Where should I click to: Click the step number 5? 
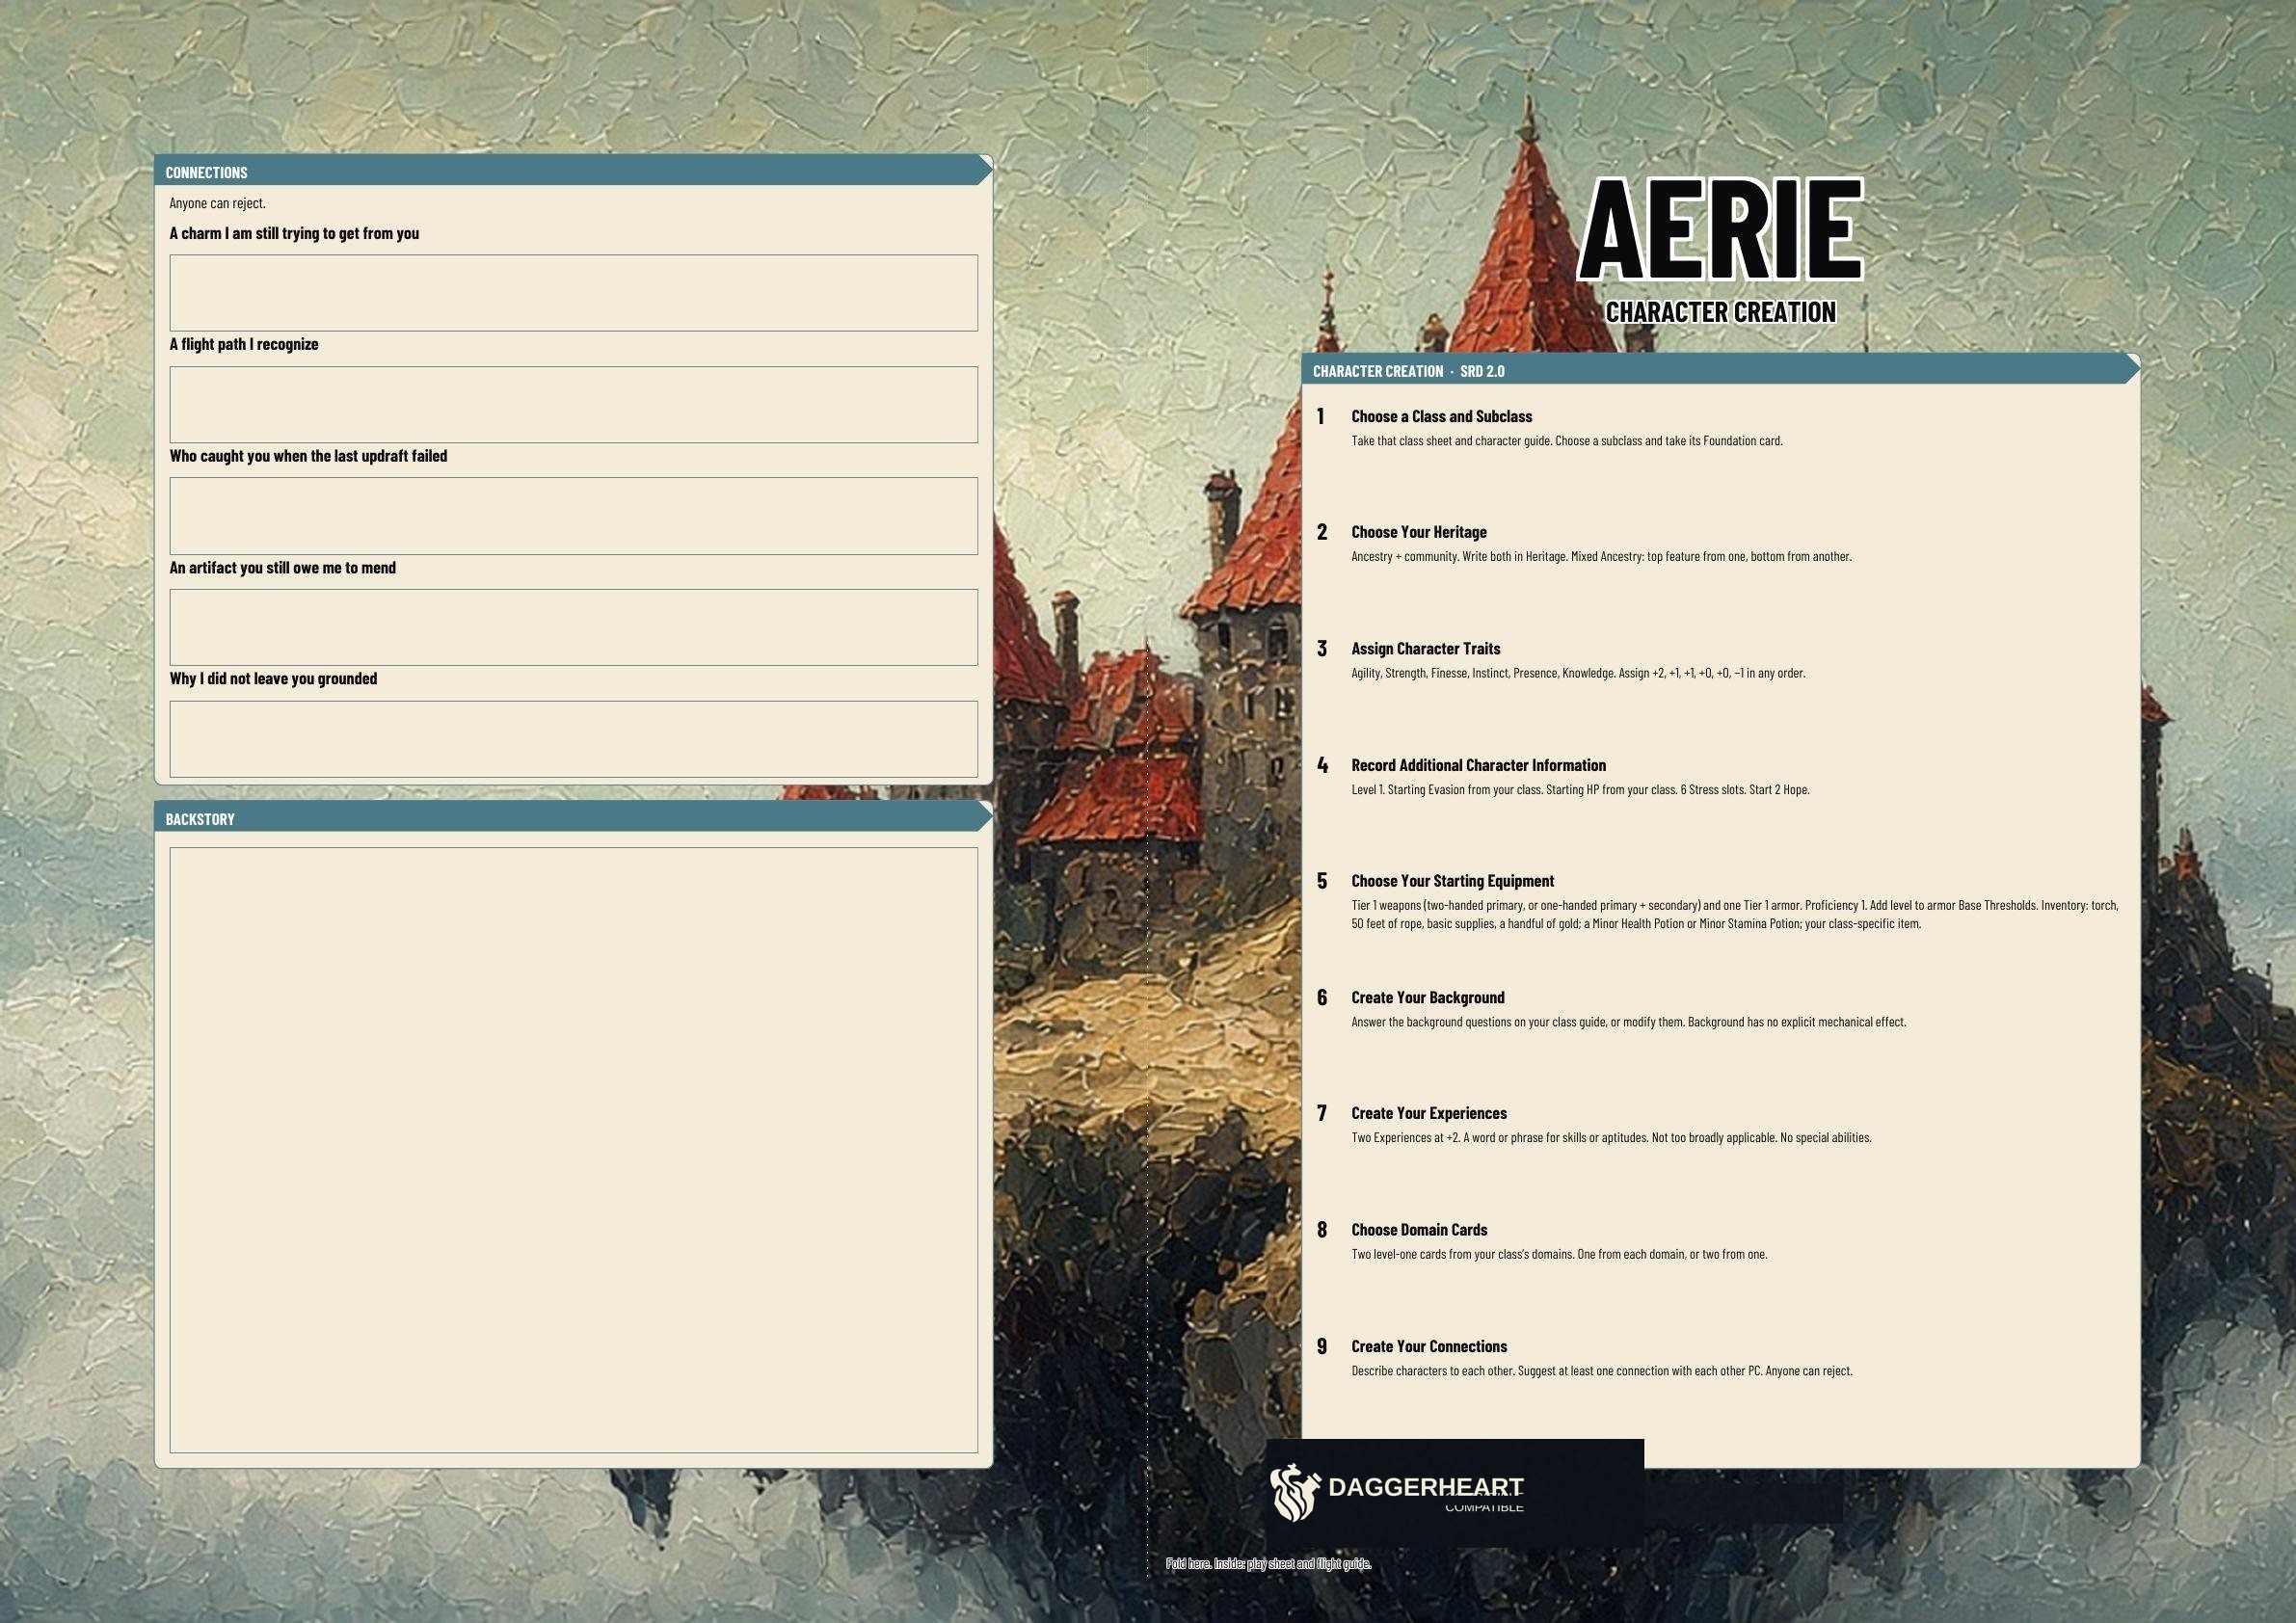pos(1322,881)
